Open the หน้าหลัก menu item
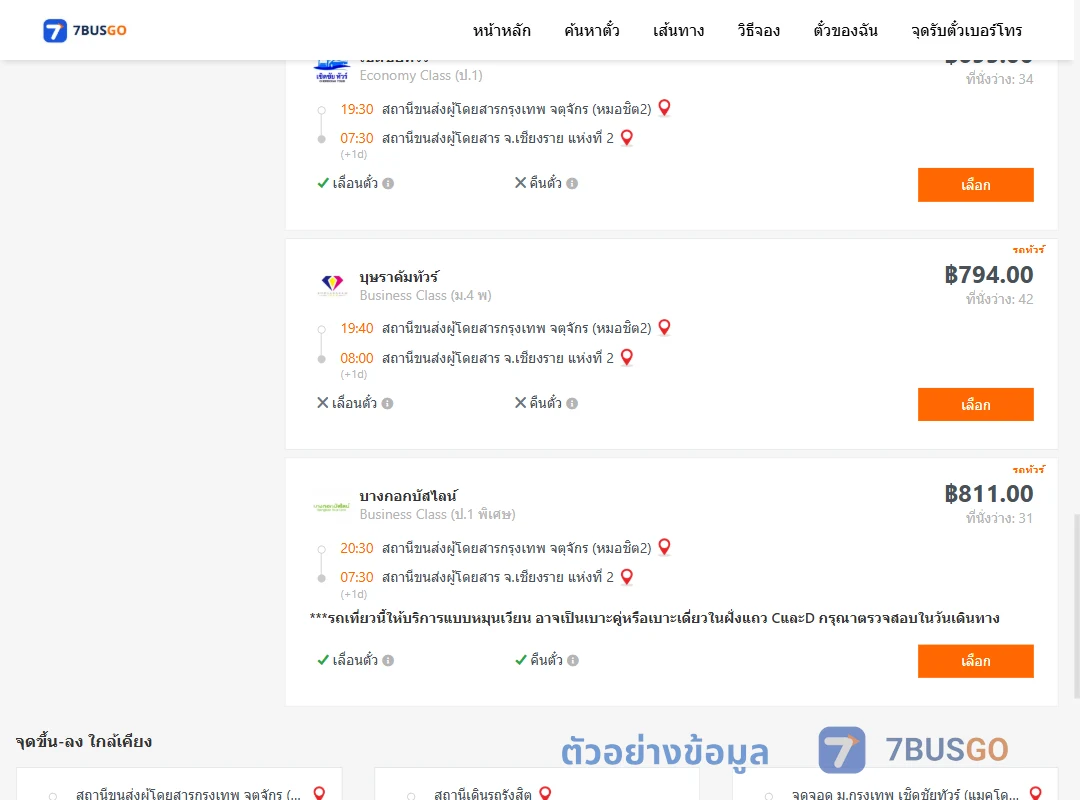 [501, 30]
